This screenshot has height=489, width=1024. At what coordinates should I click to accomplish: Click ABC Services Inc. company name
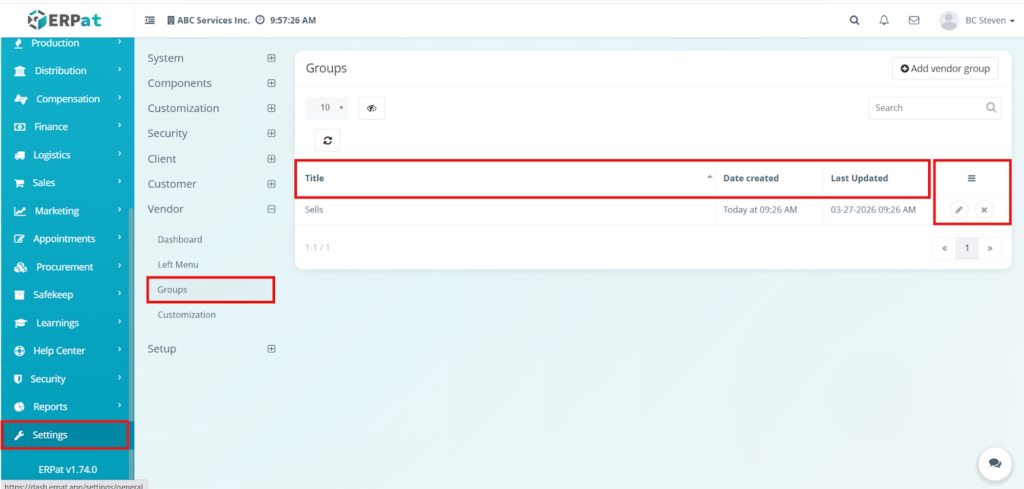click(x=214, y=20)
